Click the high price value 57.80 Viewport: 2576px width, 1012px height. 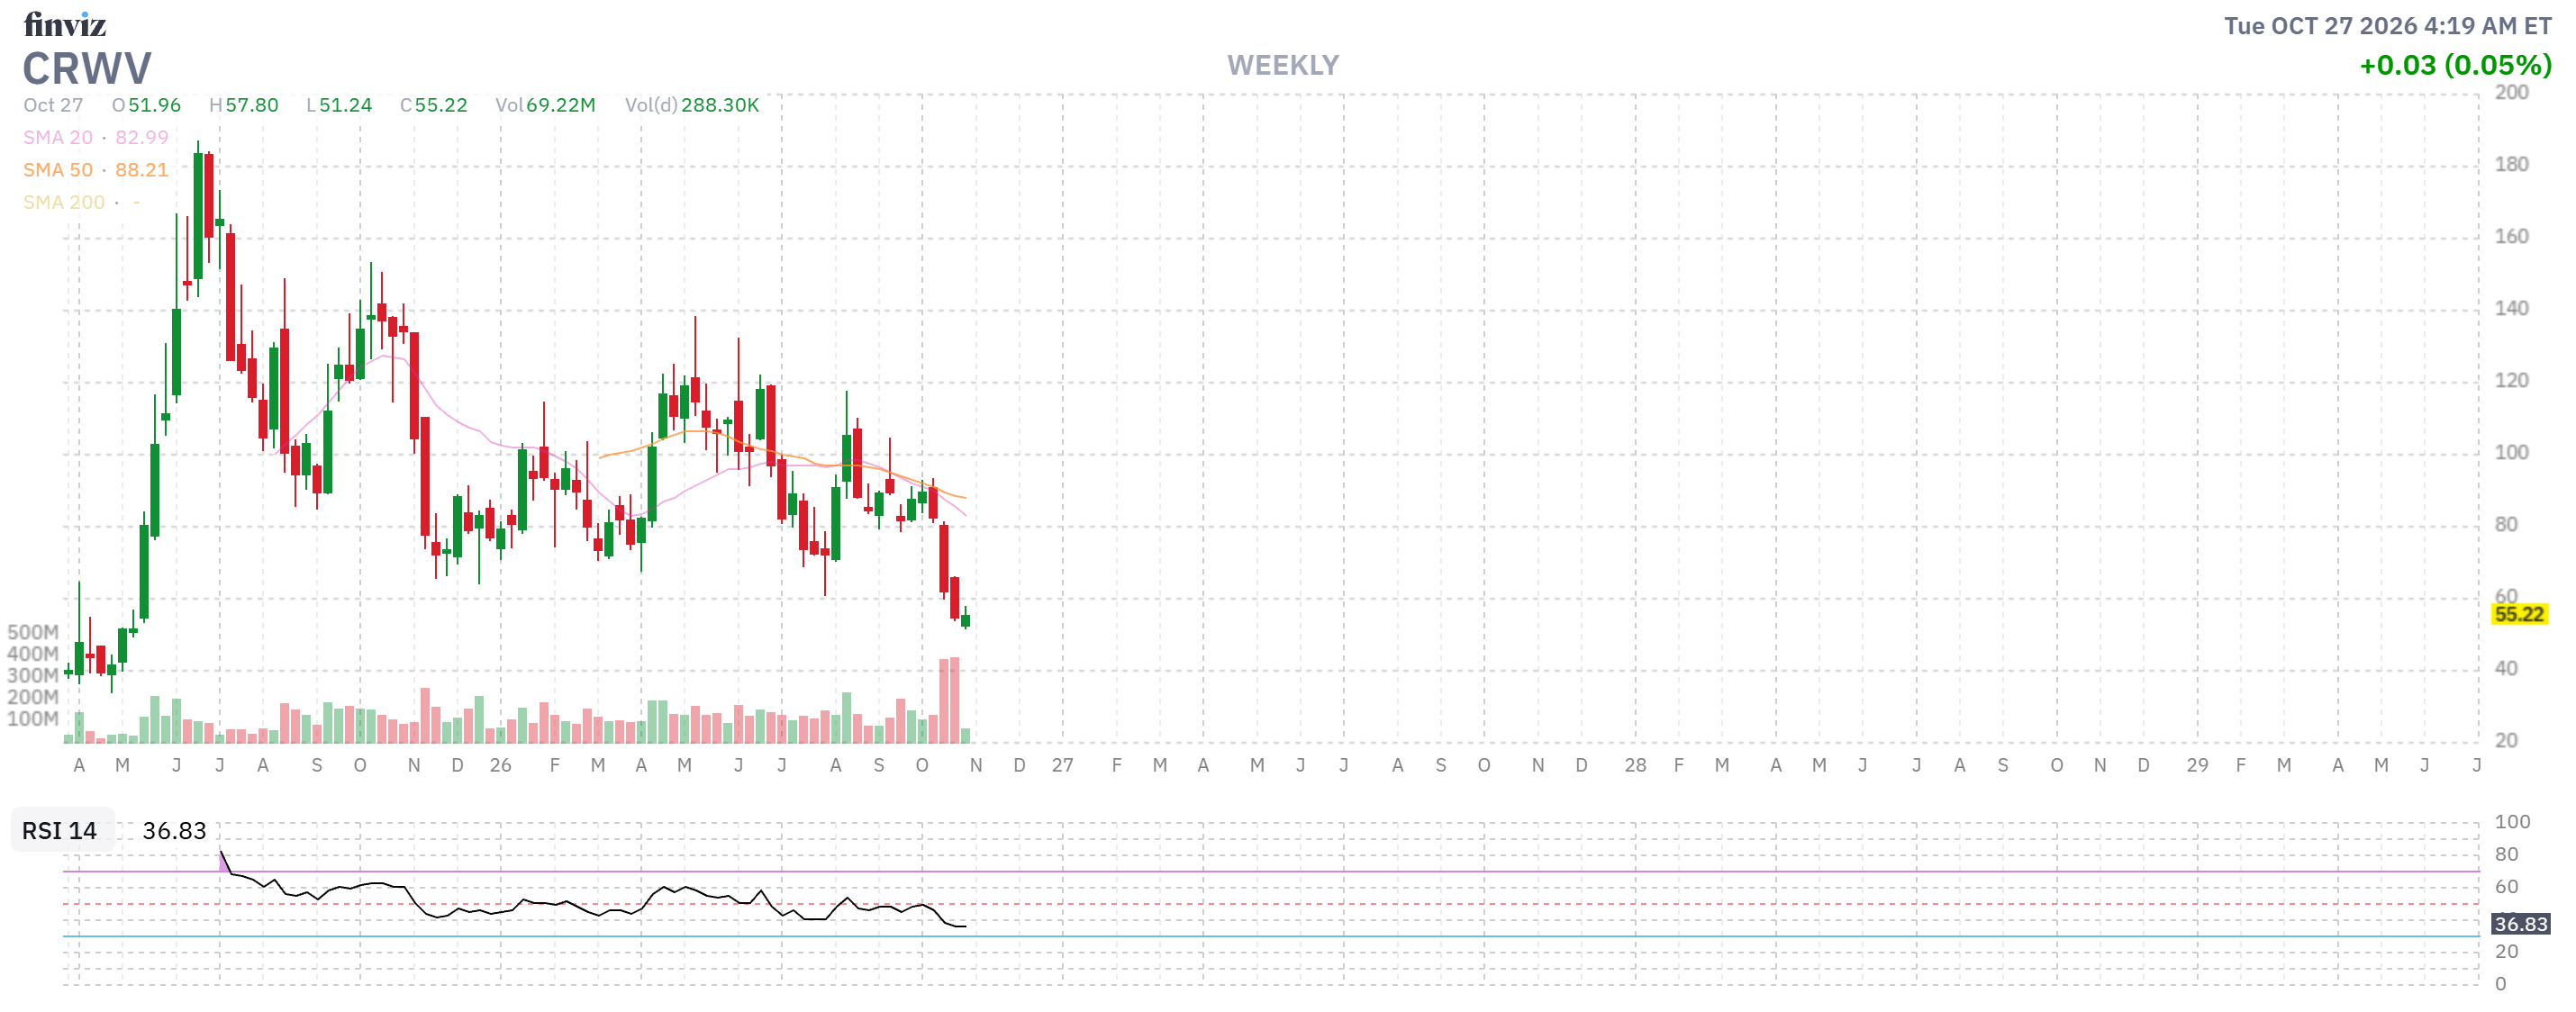point(252,105)
